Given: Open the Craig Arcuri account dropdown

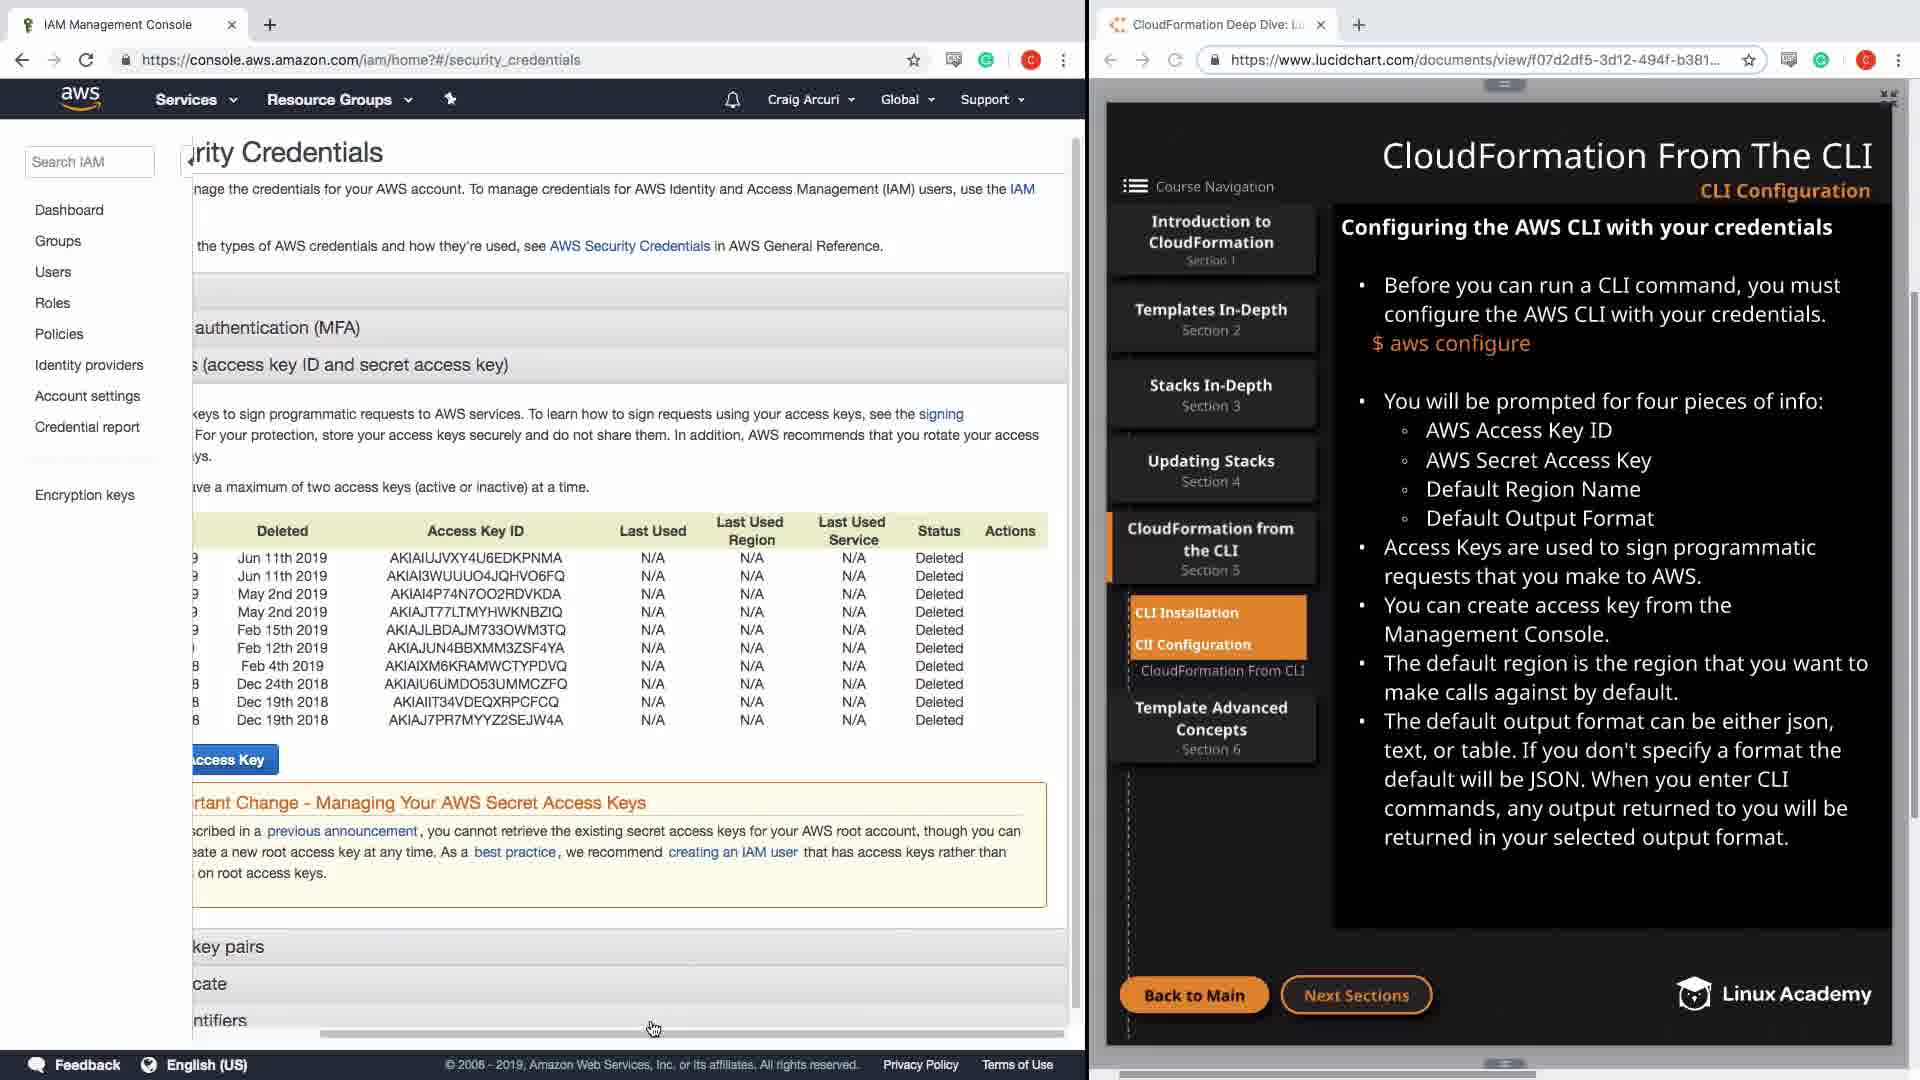Looking at the screenshot, I should pyautogui.click(x=810, y=100).
